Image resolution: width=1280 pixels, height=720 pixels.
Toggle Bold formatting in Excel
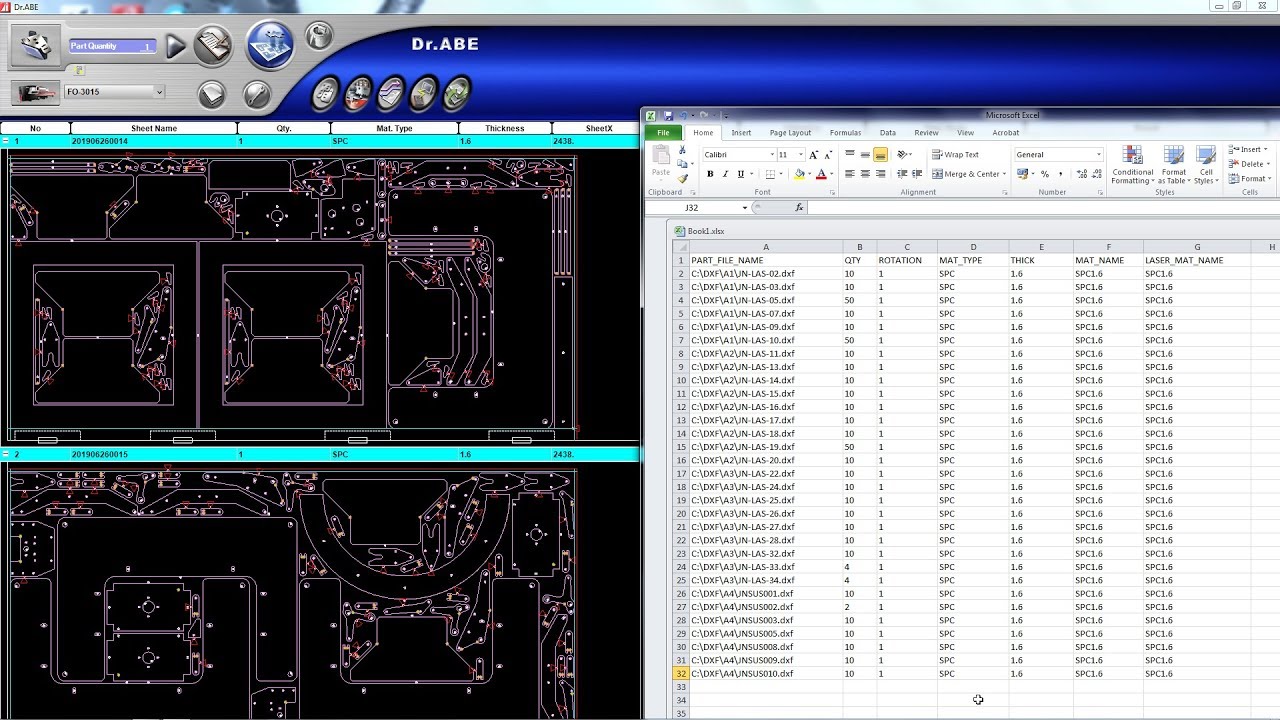pyautogui.click(x=710, y=174)
